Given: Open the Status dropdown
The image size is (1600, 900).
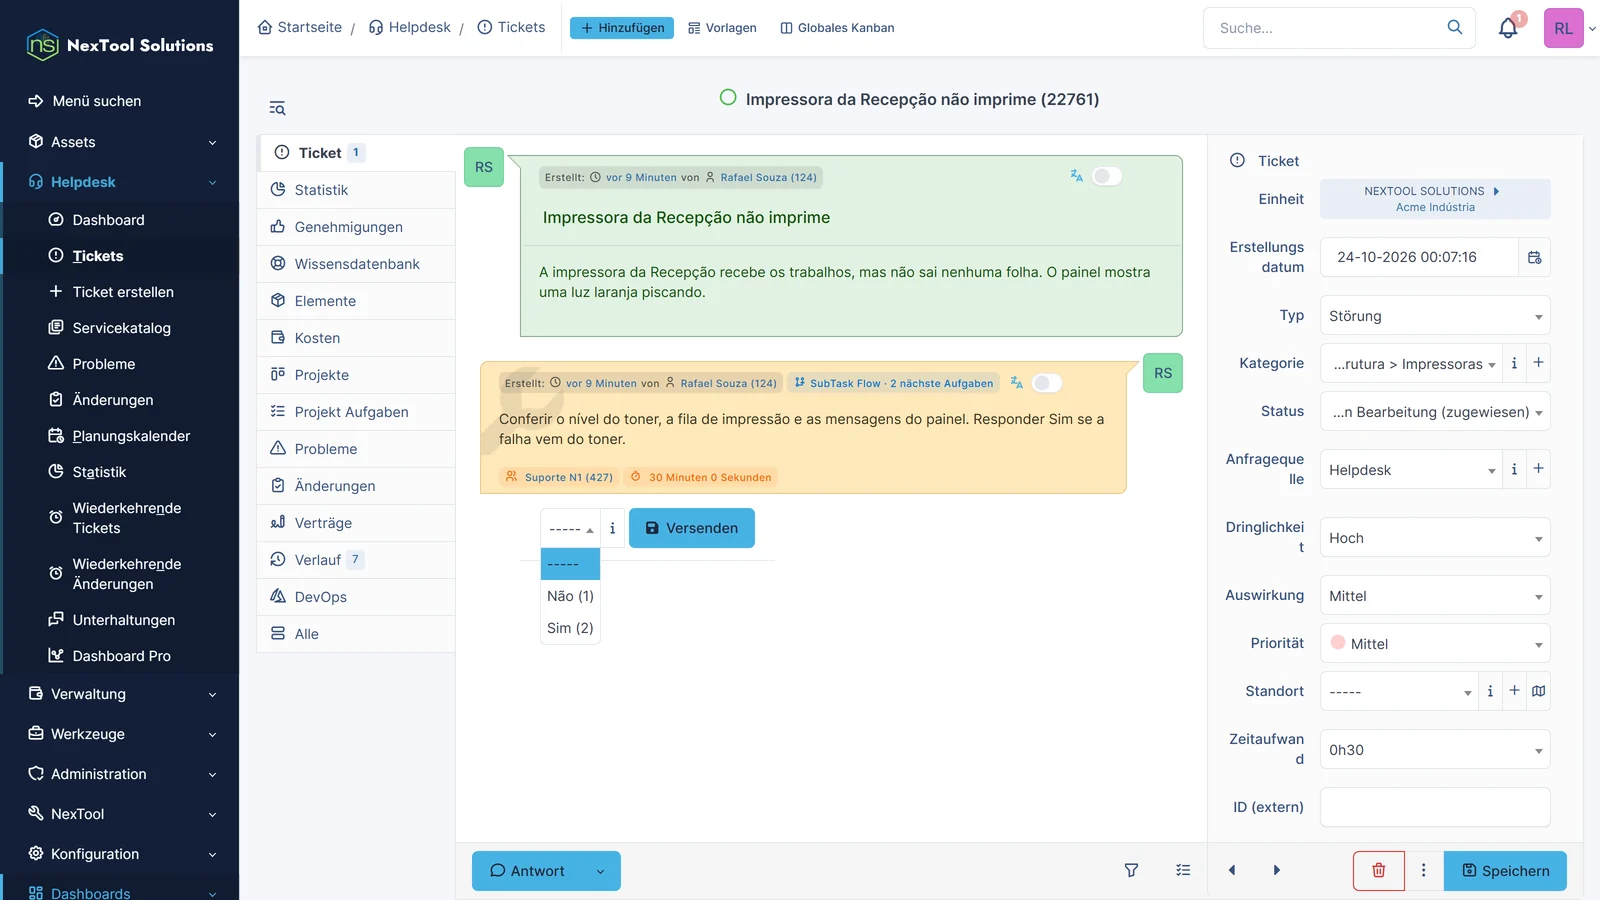Looking at the screenshot, I should click(x=1435, y=412).
